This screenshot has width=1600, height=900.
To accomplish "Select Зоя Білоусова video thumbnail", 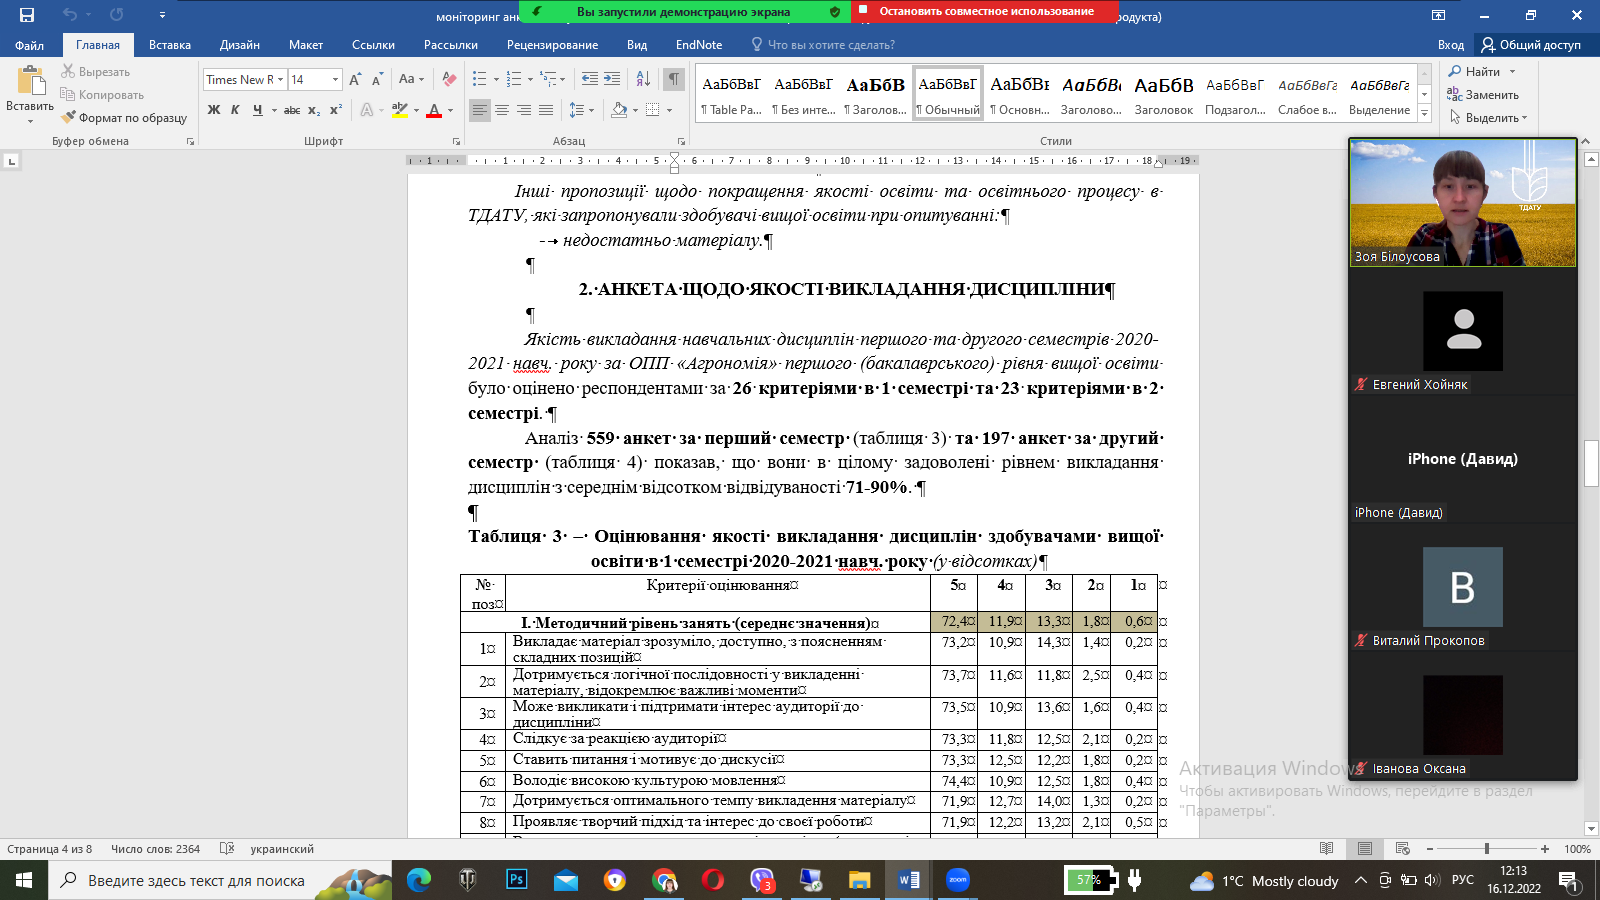I will (1462, 203).
